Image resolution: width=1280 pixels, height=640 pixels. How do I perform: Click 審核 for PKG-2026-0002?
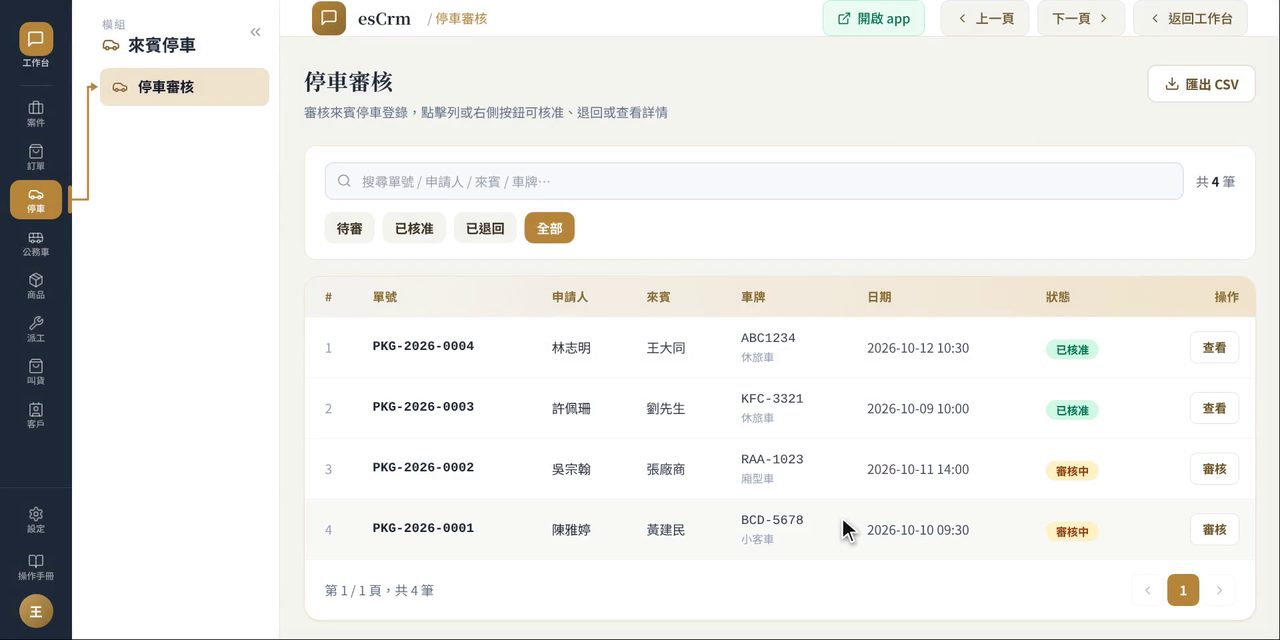1214,469
